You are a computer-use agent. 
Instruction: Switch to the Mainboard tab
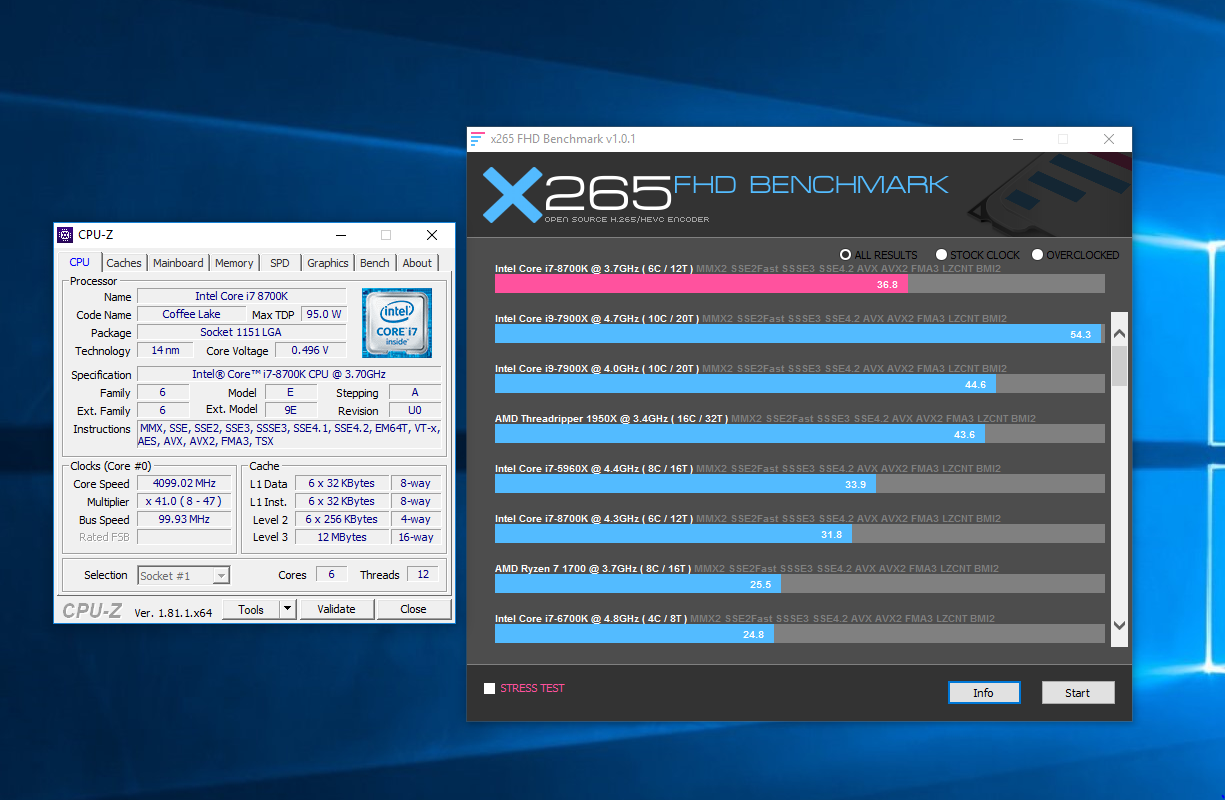(178, 263)
